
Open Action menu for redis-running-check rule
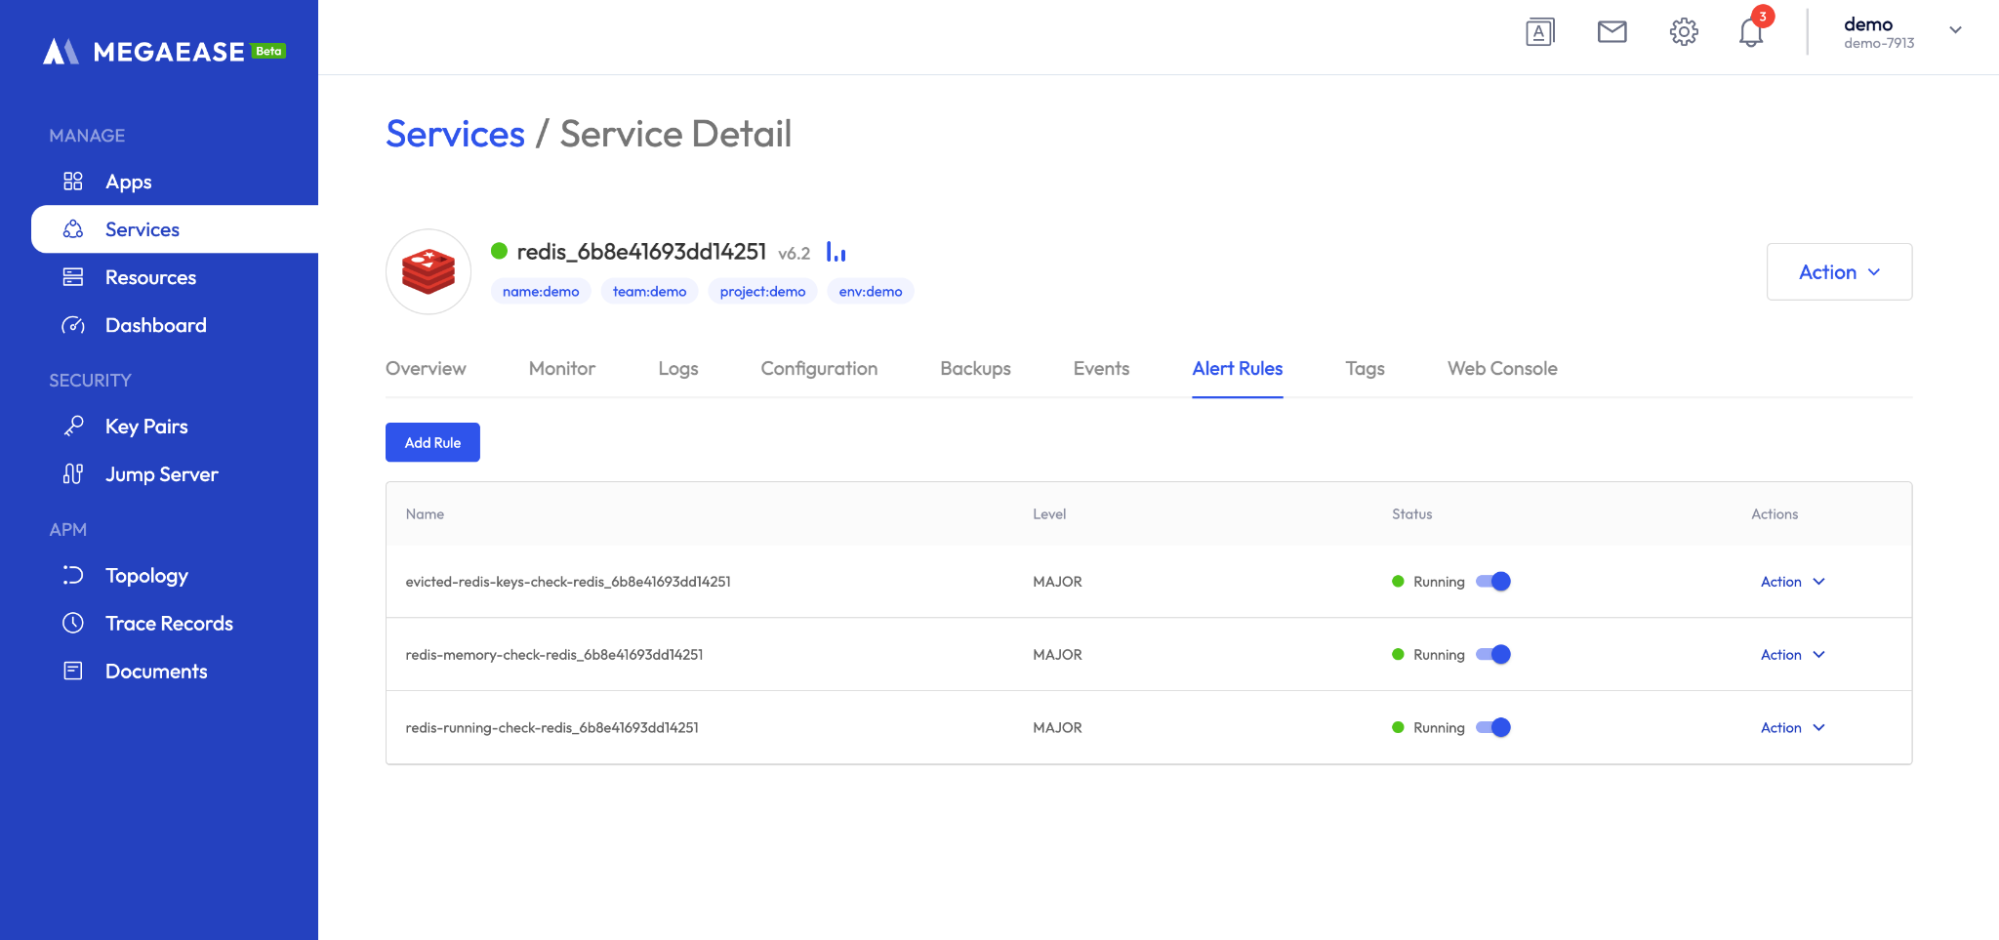coord(1792,727)
